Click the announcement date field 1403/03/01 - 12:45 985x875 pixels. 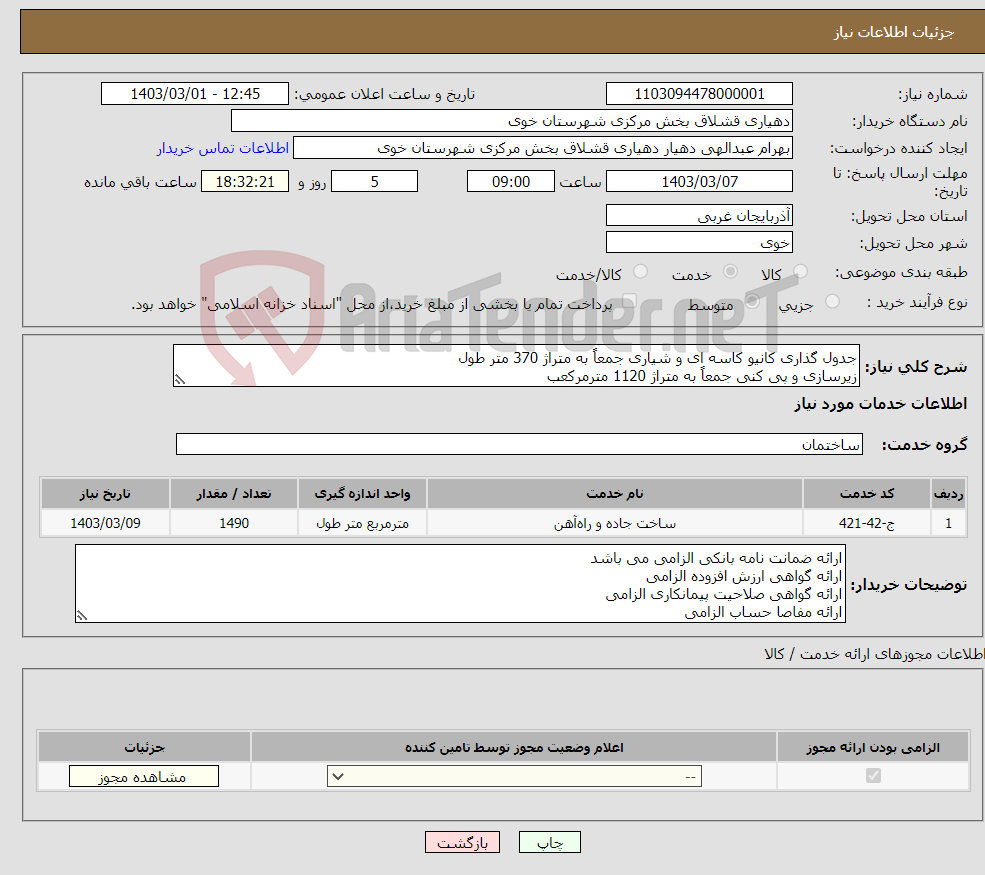(195, 94)
